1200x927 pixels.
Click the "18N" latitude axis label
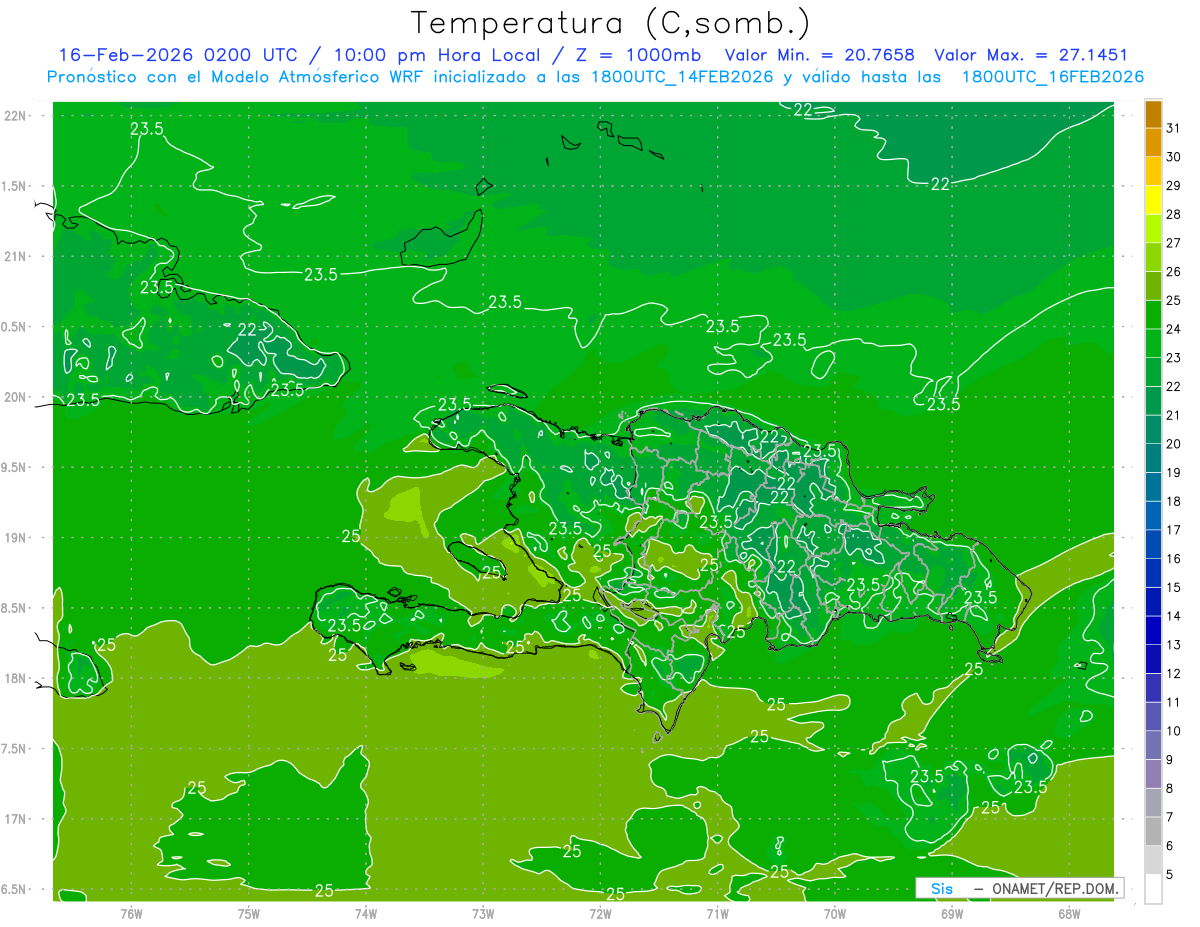coord(15,678)
